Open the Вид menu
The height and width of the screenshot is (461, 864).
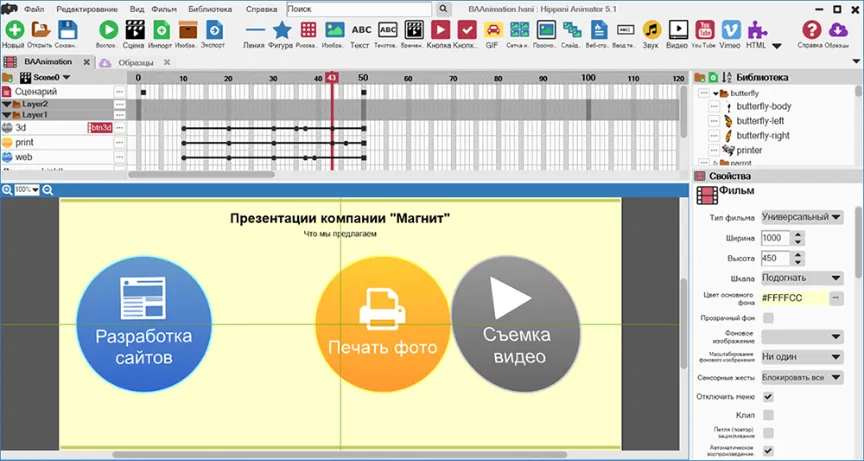click(137, 9)
